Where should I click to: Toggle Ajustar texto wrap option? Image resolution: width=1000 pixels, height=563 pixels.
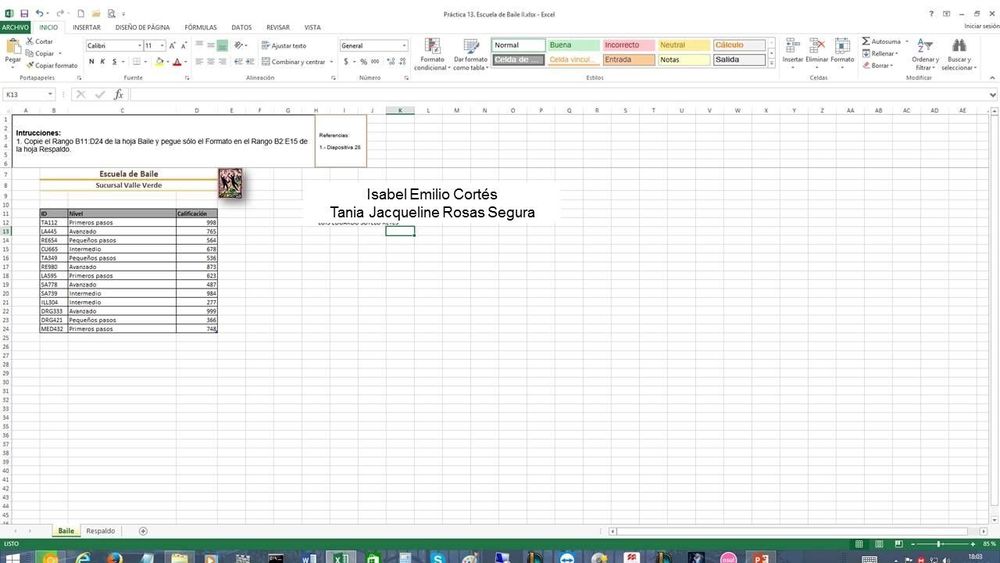tap(283, 46)
